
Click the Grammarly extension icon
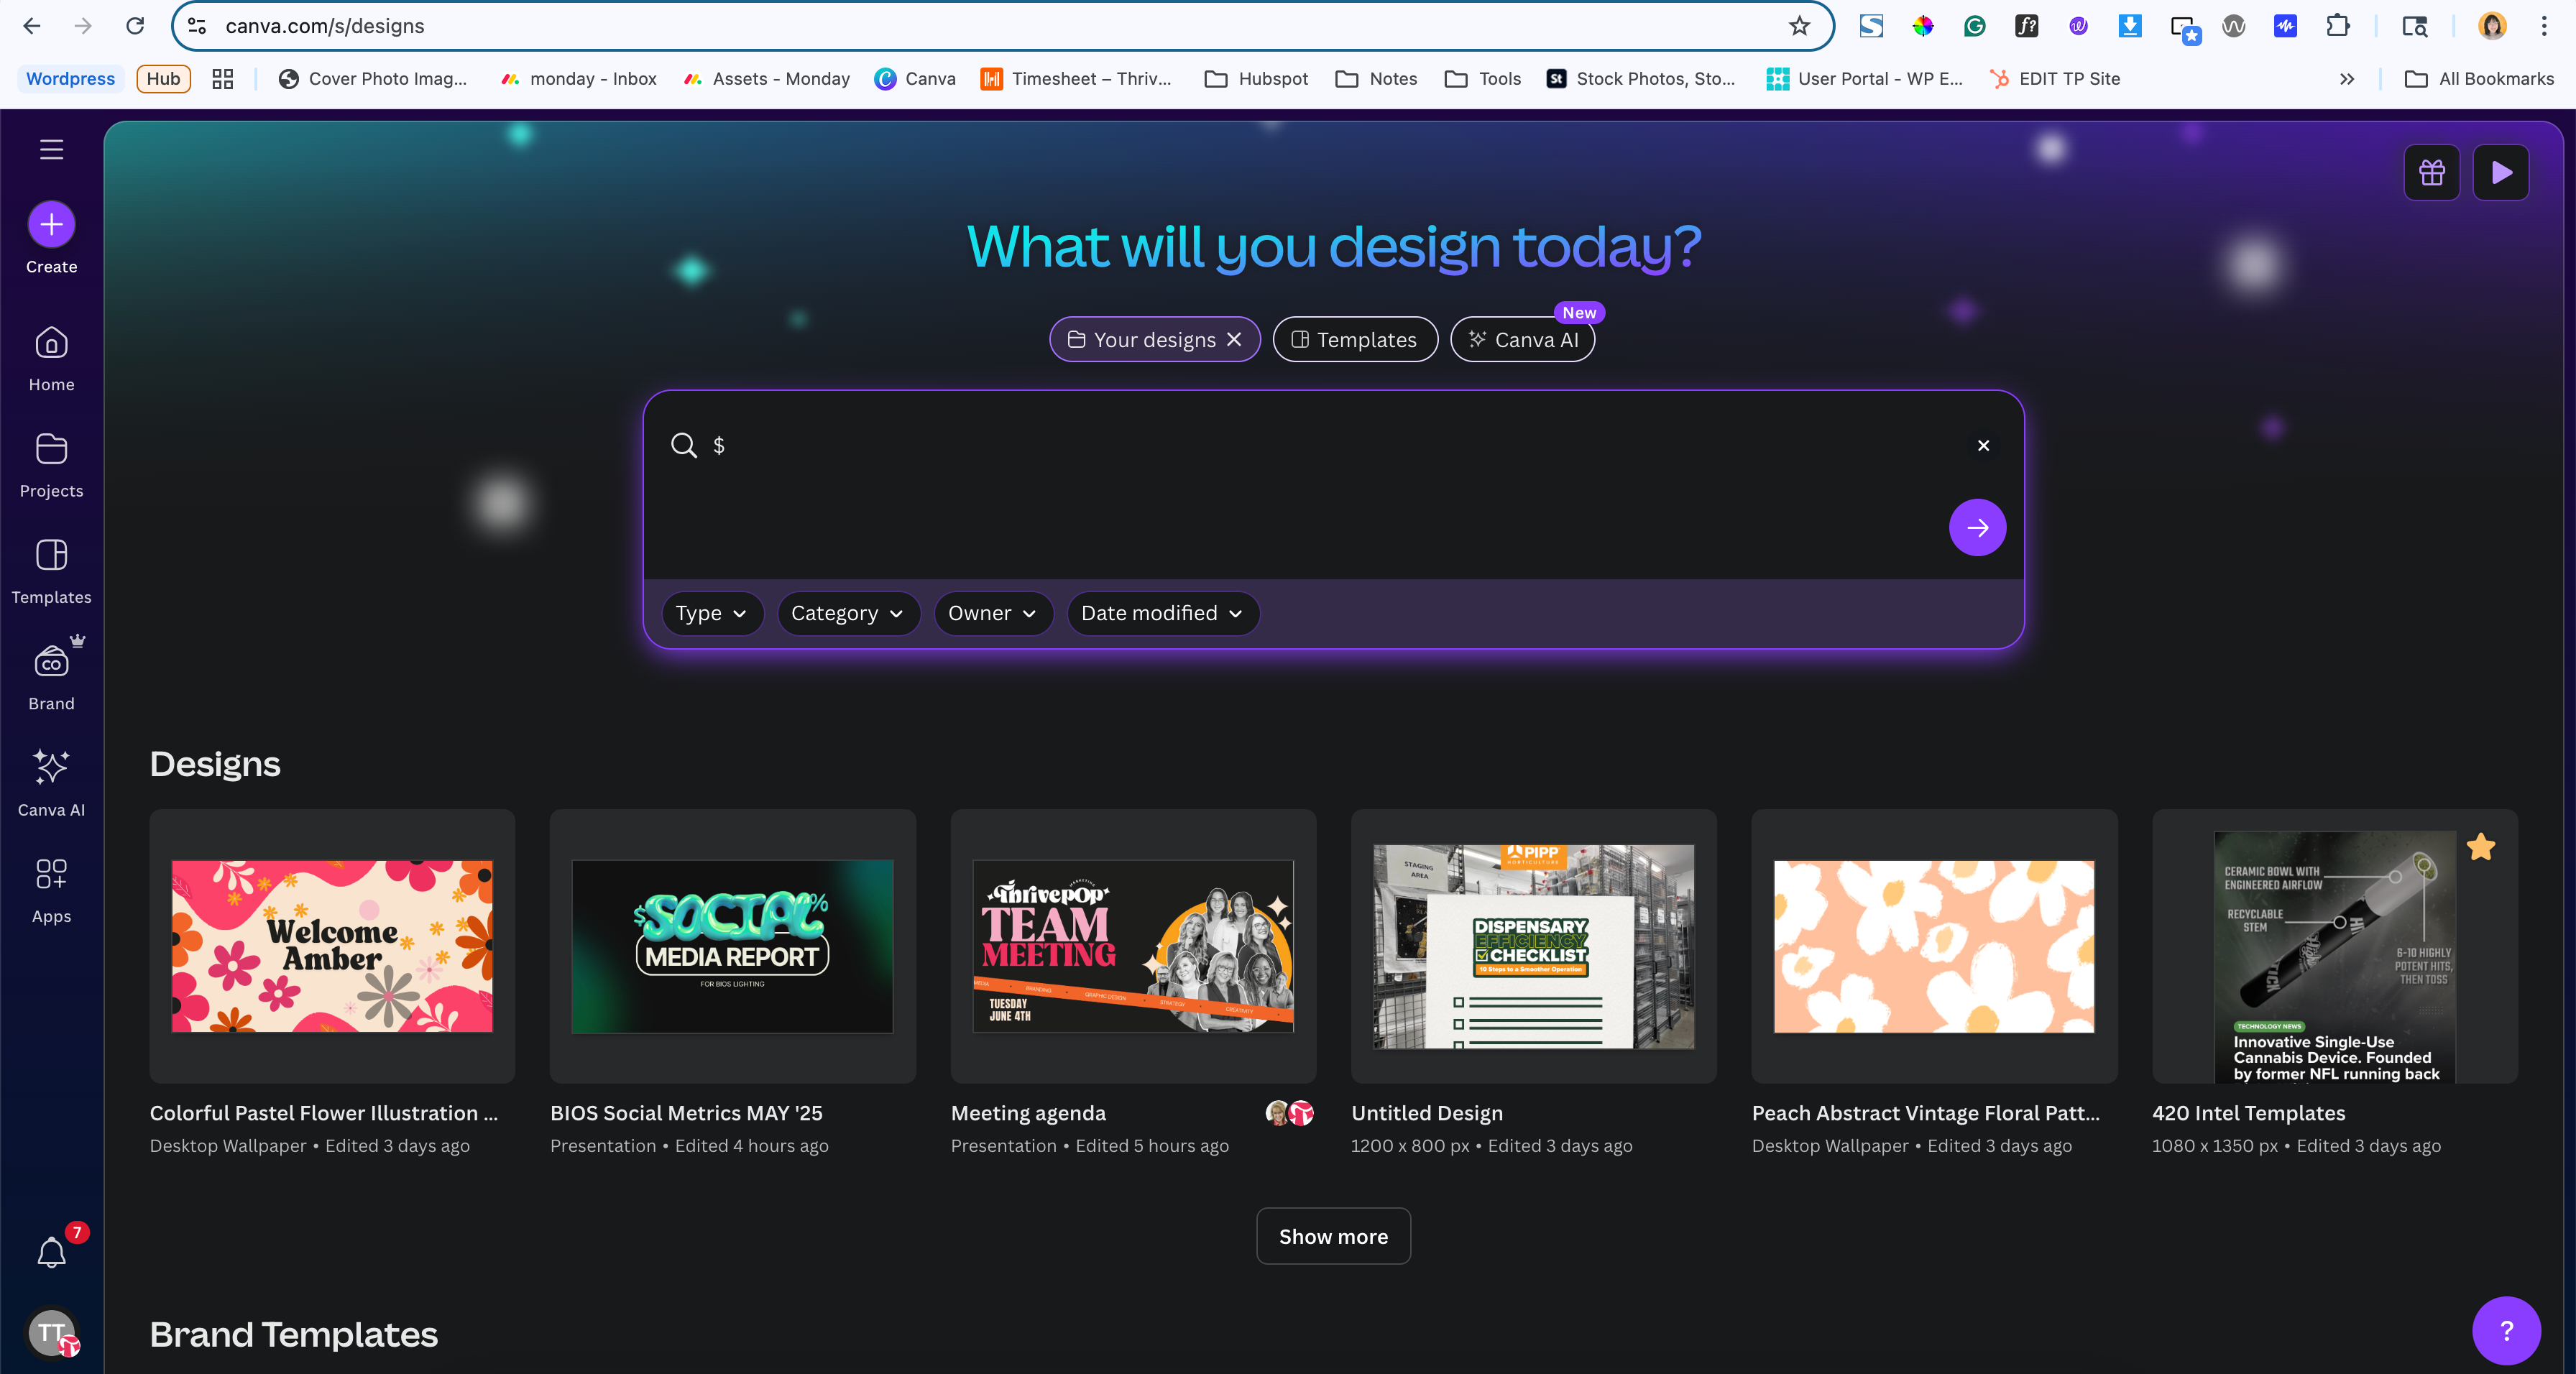[1975, 26]
